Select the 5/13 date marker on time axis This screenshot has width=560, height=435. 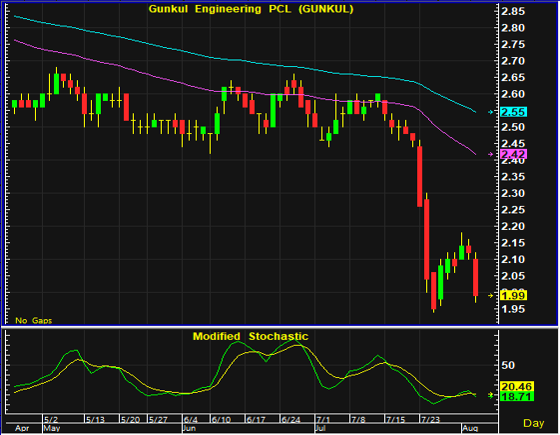pos(95,419)
